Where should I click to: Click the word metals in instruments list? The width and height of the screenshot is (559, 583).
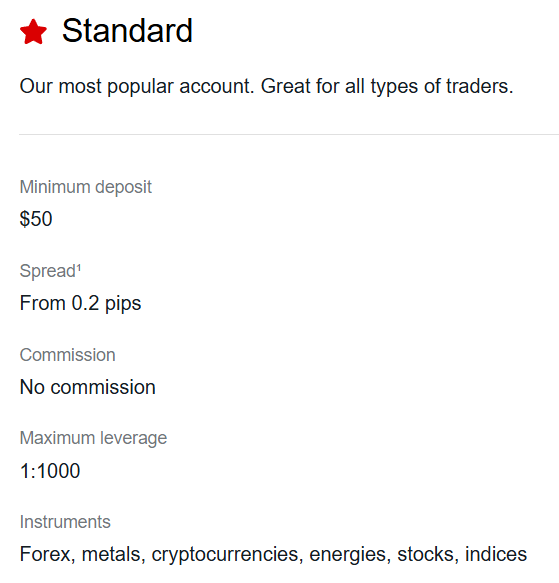tap(111, 554)
